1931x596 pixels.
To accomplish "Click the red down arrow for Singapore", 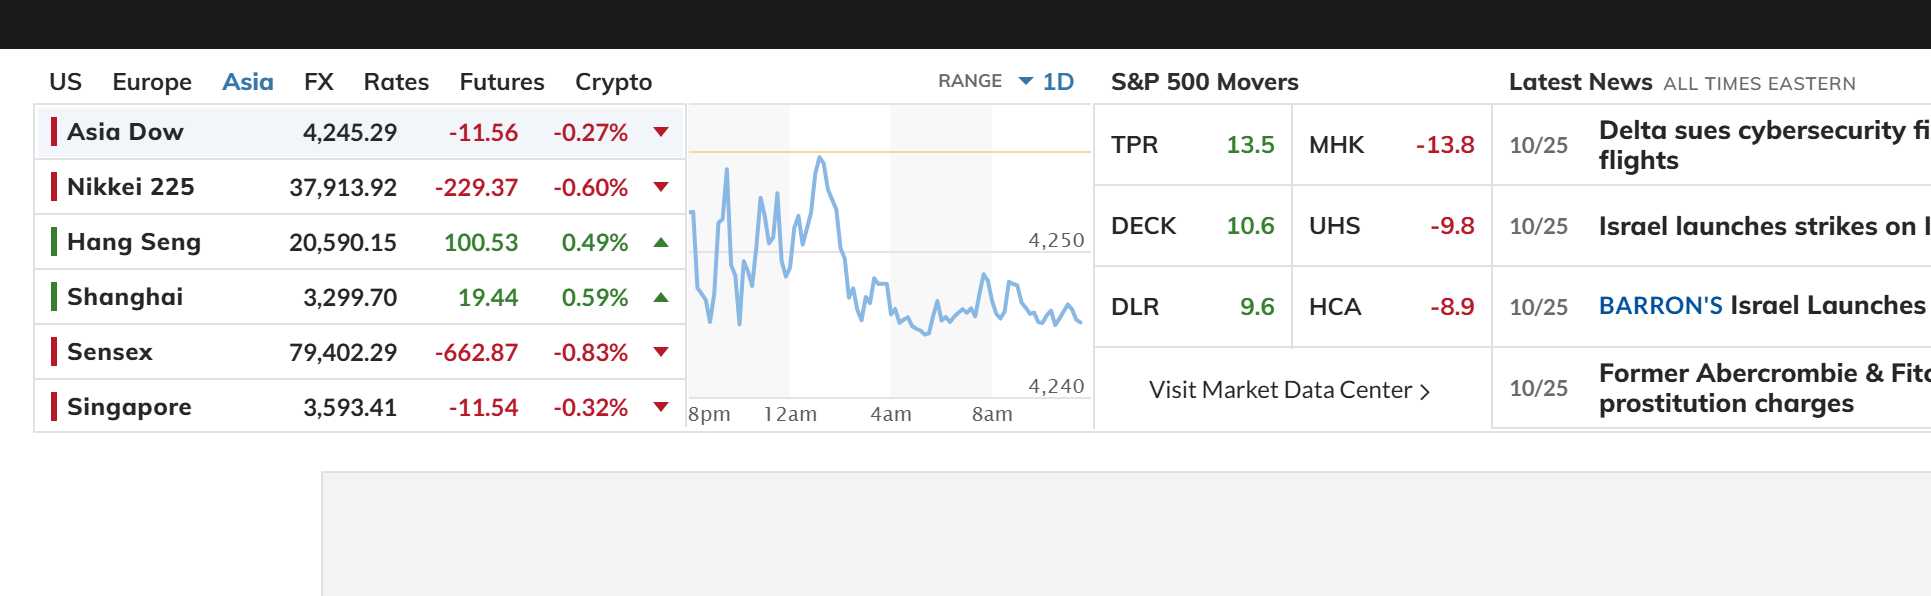I will [x=660, y=407].
